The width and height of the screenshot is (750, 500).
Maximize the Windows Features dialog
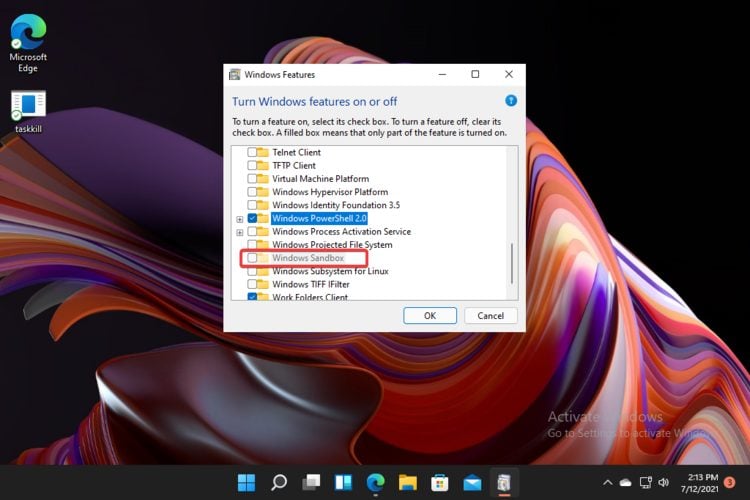(x=475, y=74)
